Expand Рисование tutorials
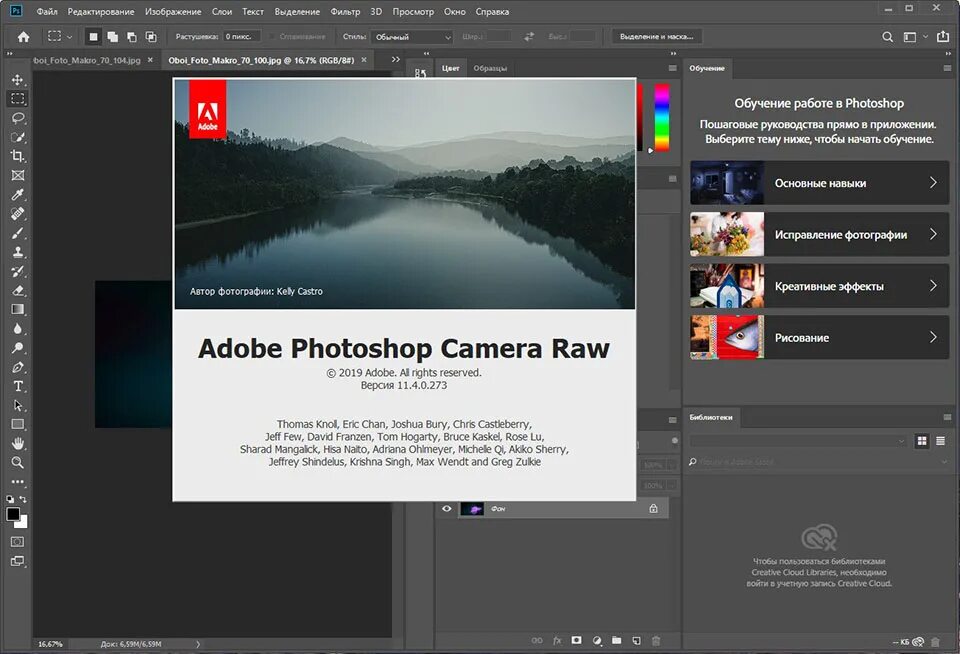Screen dimensions: 960x654 click(819, 337)
